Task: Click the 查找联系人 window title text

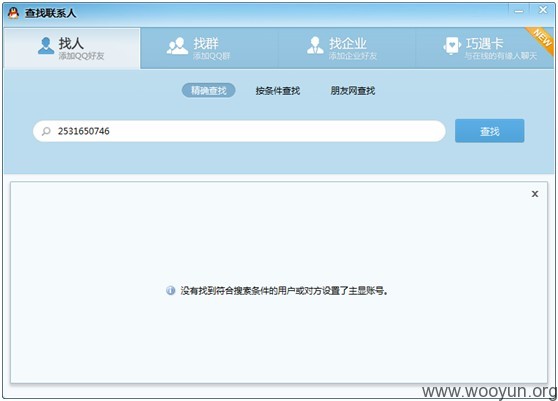Action: 50,13
